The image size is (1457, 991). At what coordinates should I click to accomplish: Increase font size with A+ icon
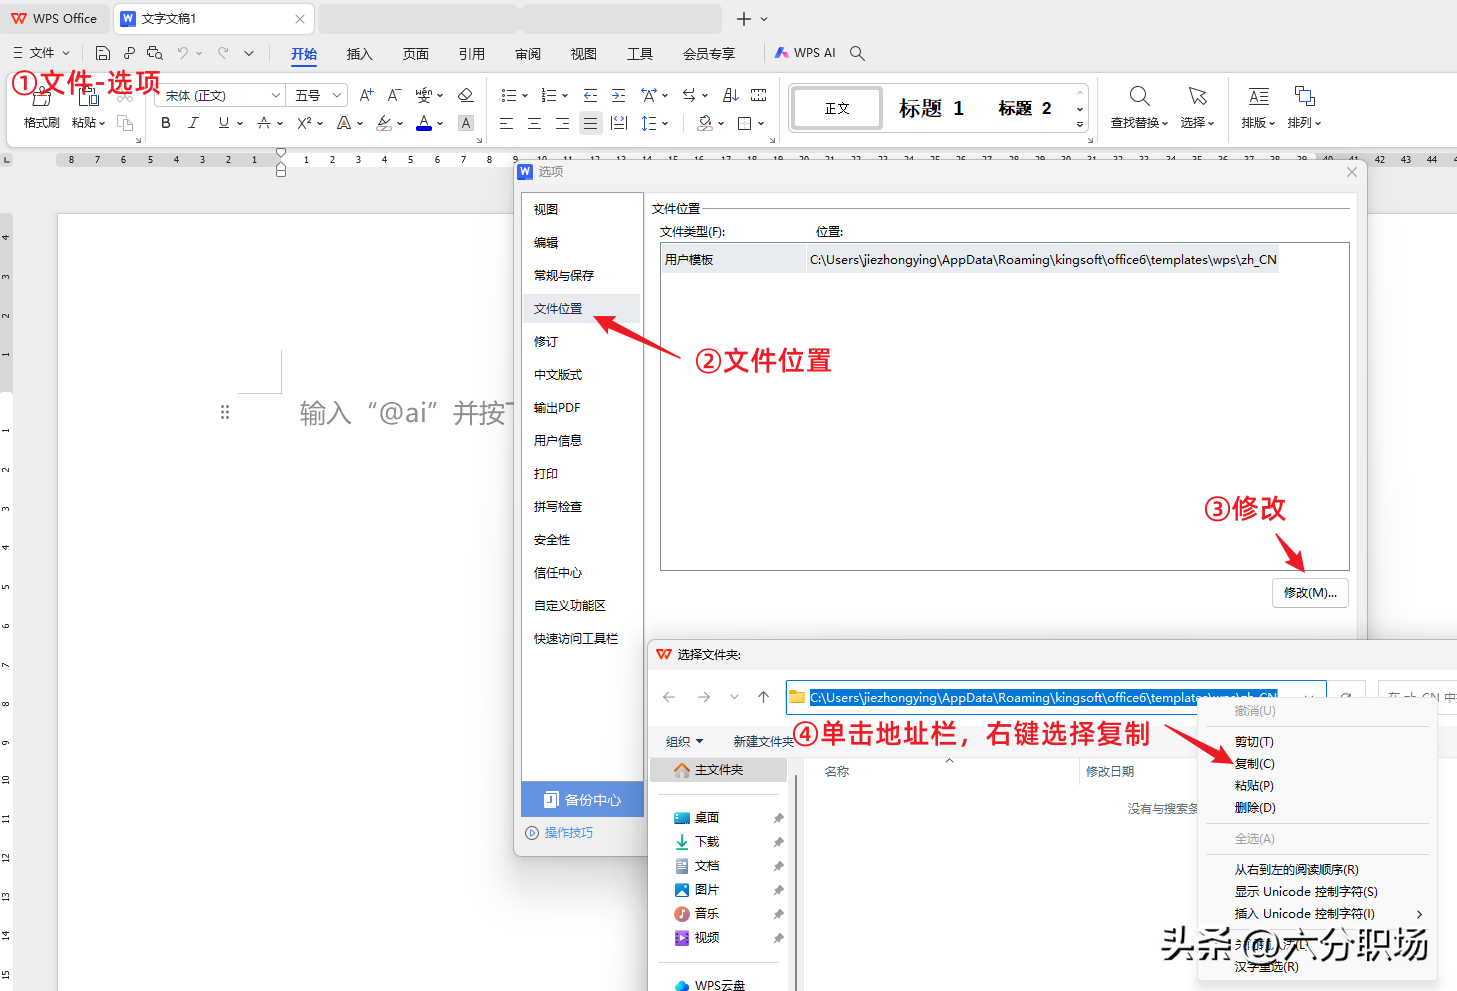(366, 95)
